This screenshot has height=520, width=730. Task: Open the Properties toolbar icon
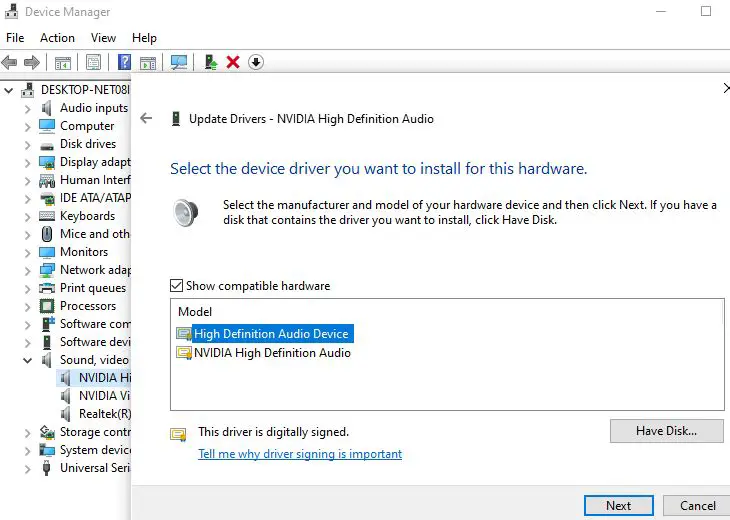pos(94,62)
